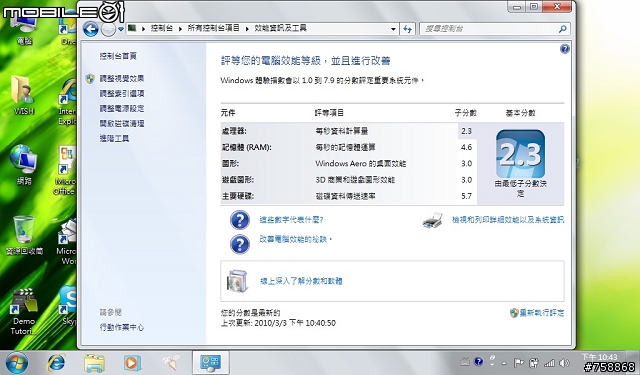Click the 3D 商業和遊戲圖形效能 text
Screen dimensions: 640x375
tap(355, 180)
